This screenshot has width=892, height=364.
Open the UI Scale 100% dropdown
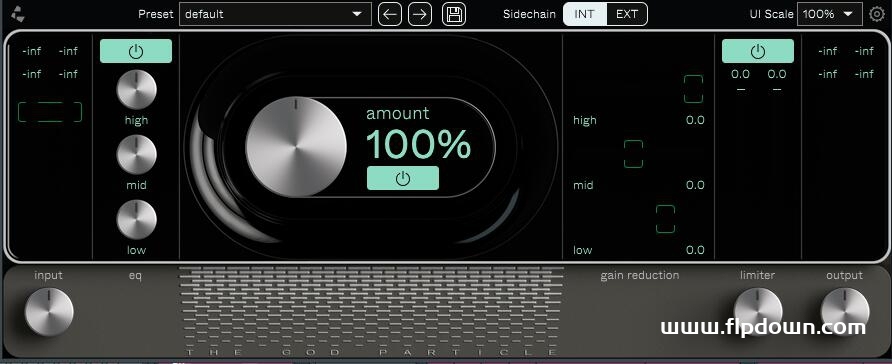click(830, 14)
